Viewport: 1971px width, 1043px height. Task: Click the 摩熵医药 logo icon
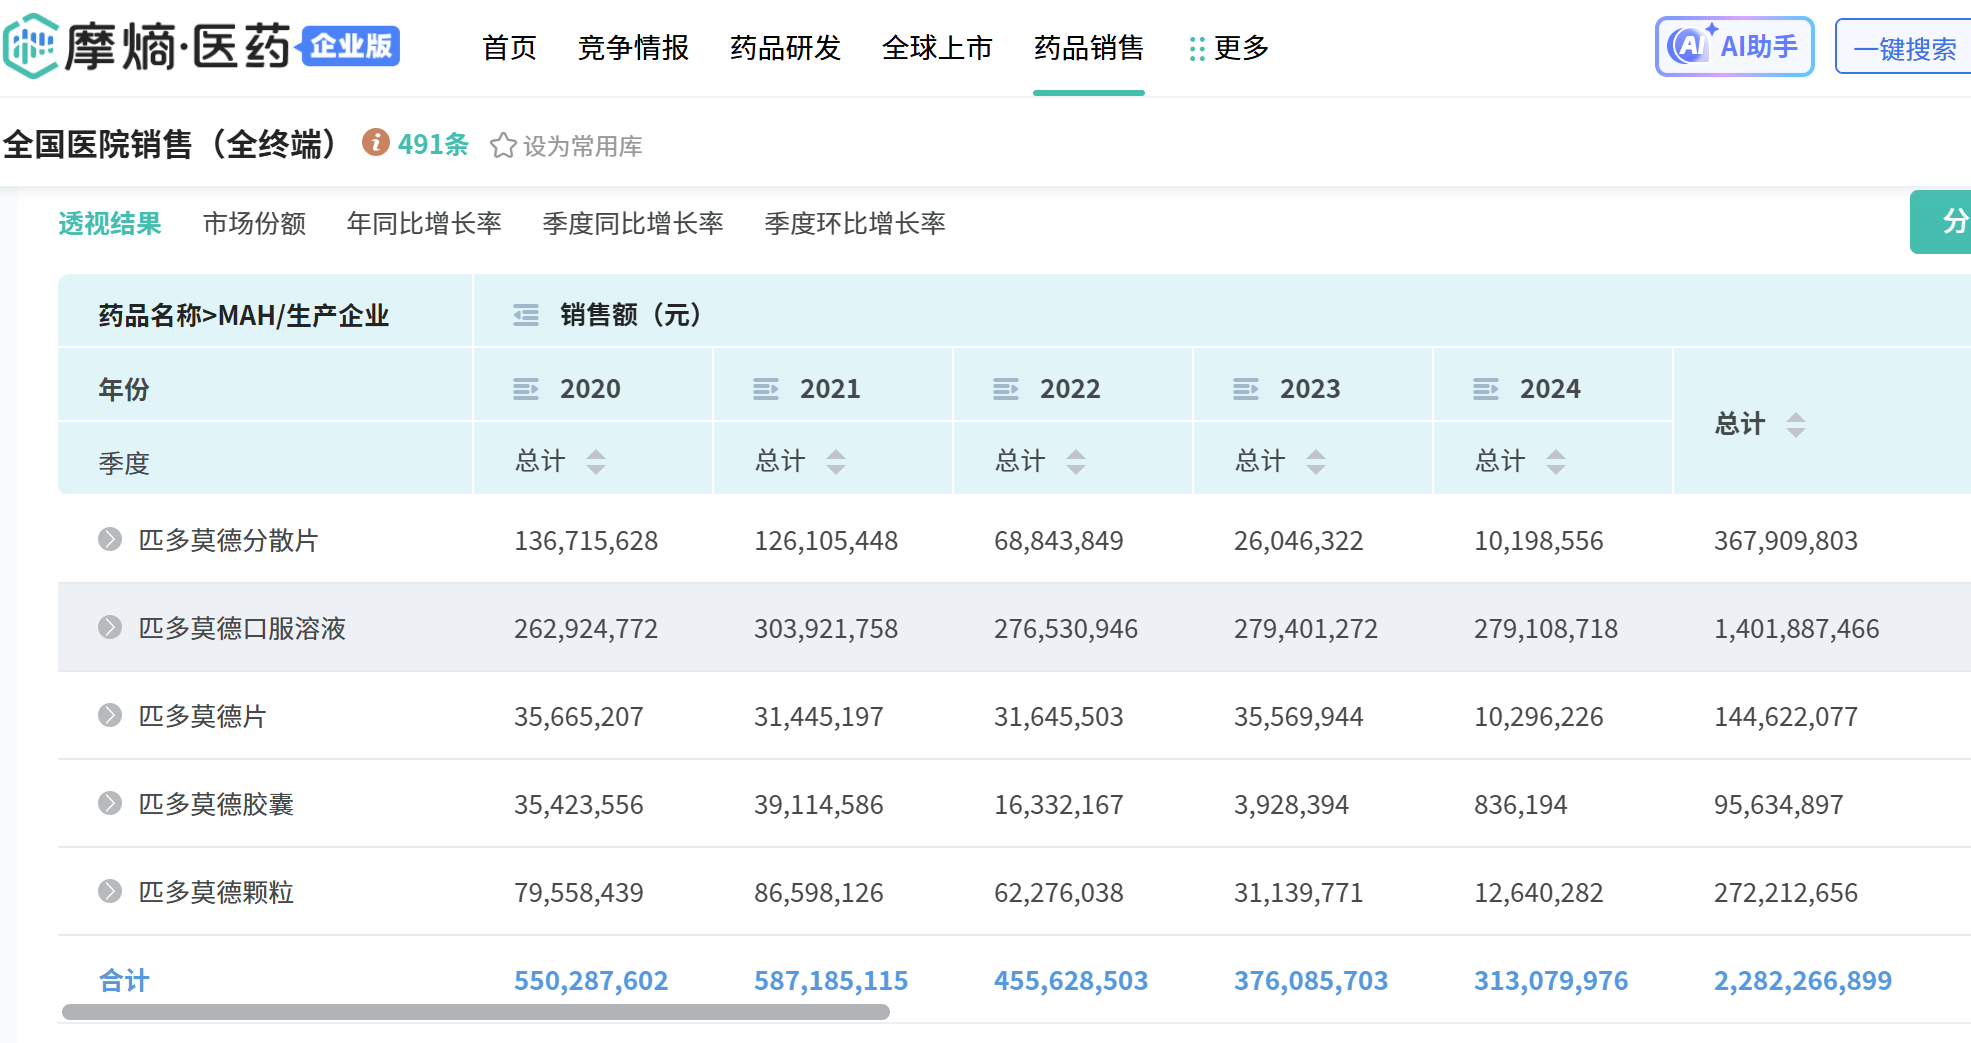coord(30,46)
